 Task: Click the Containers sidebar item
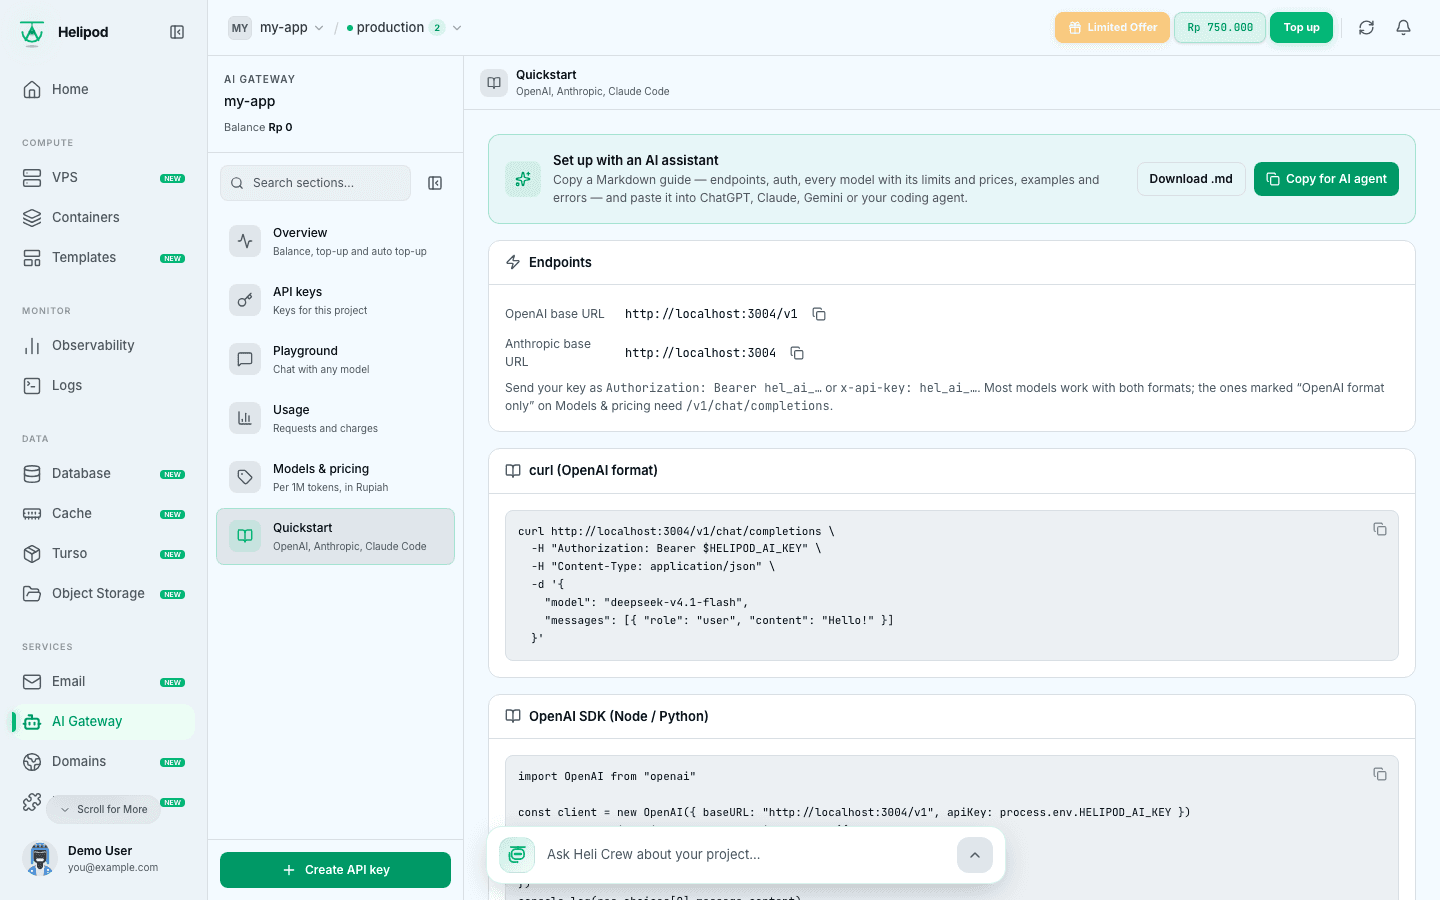tap(103, 217)
